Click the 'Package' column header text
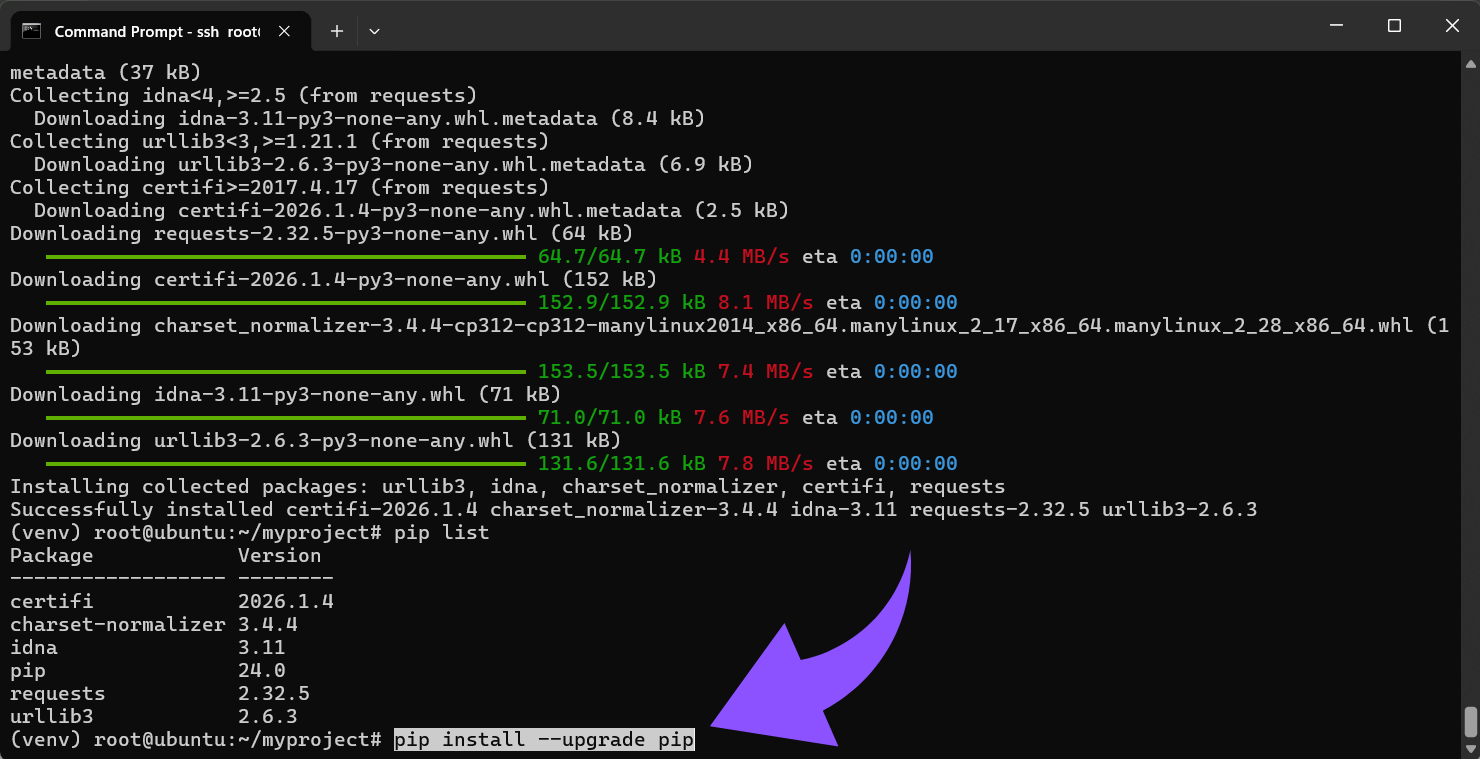This screenshot has width=1480, height=759. click(51, 556)
